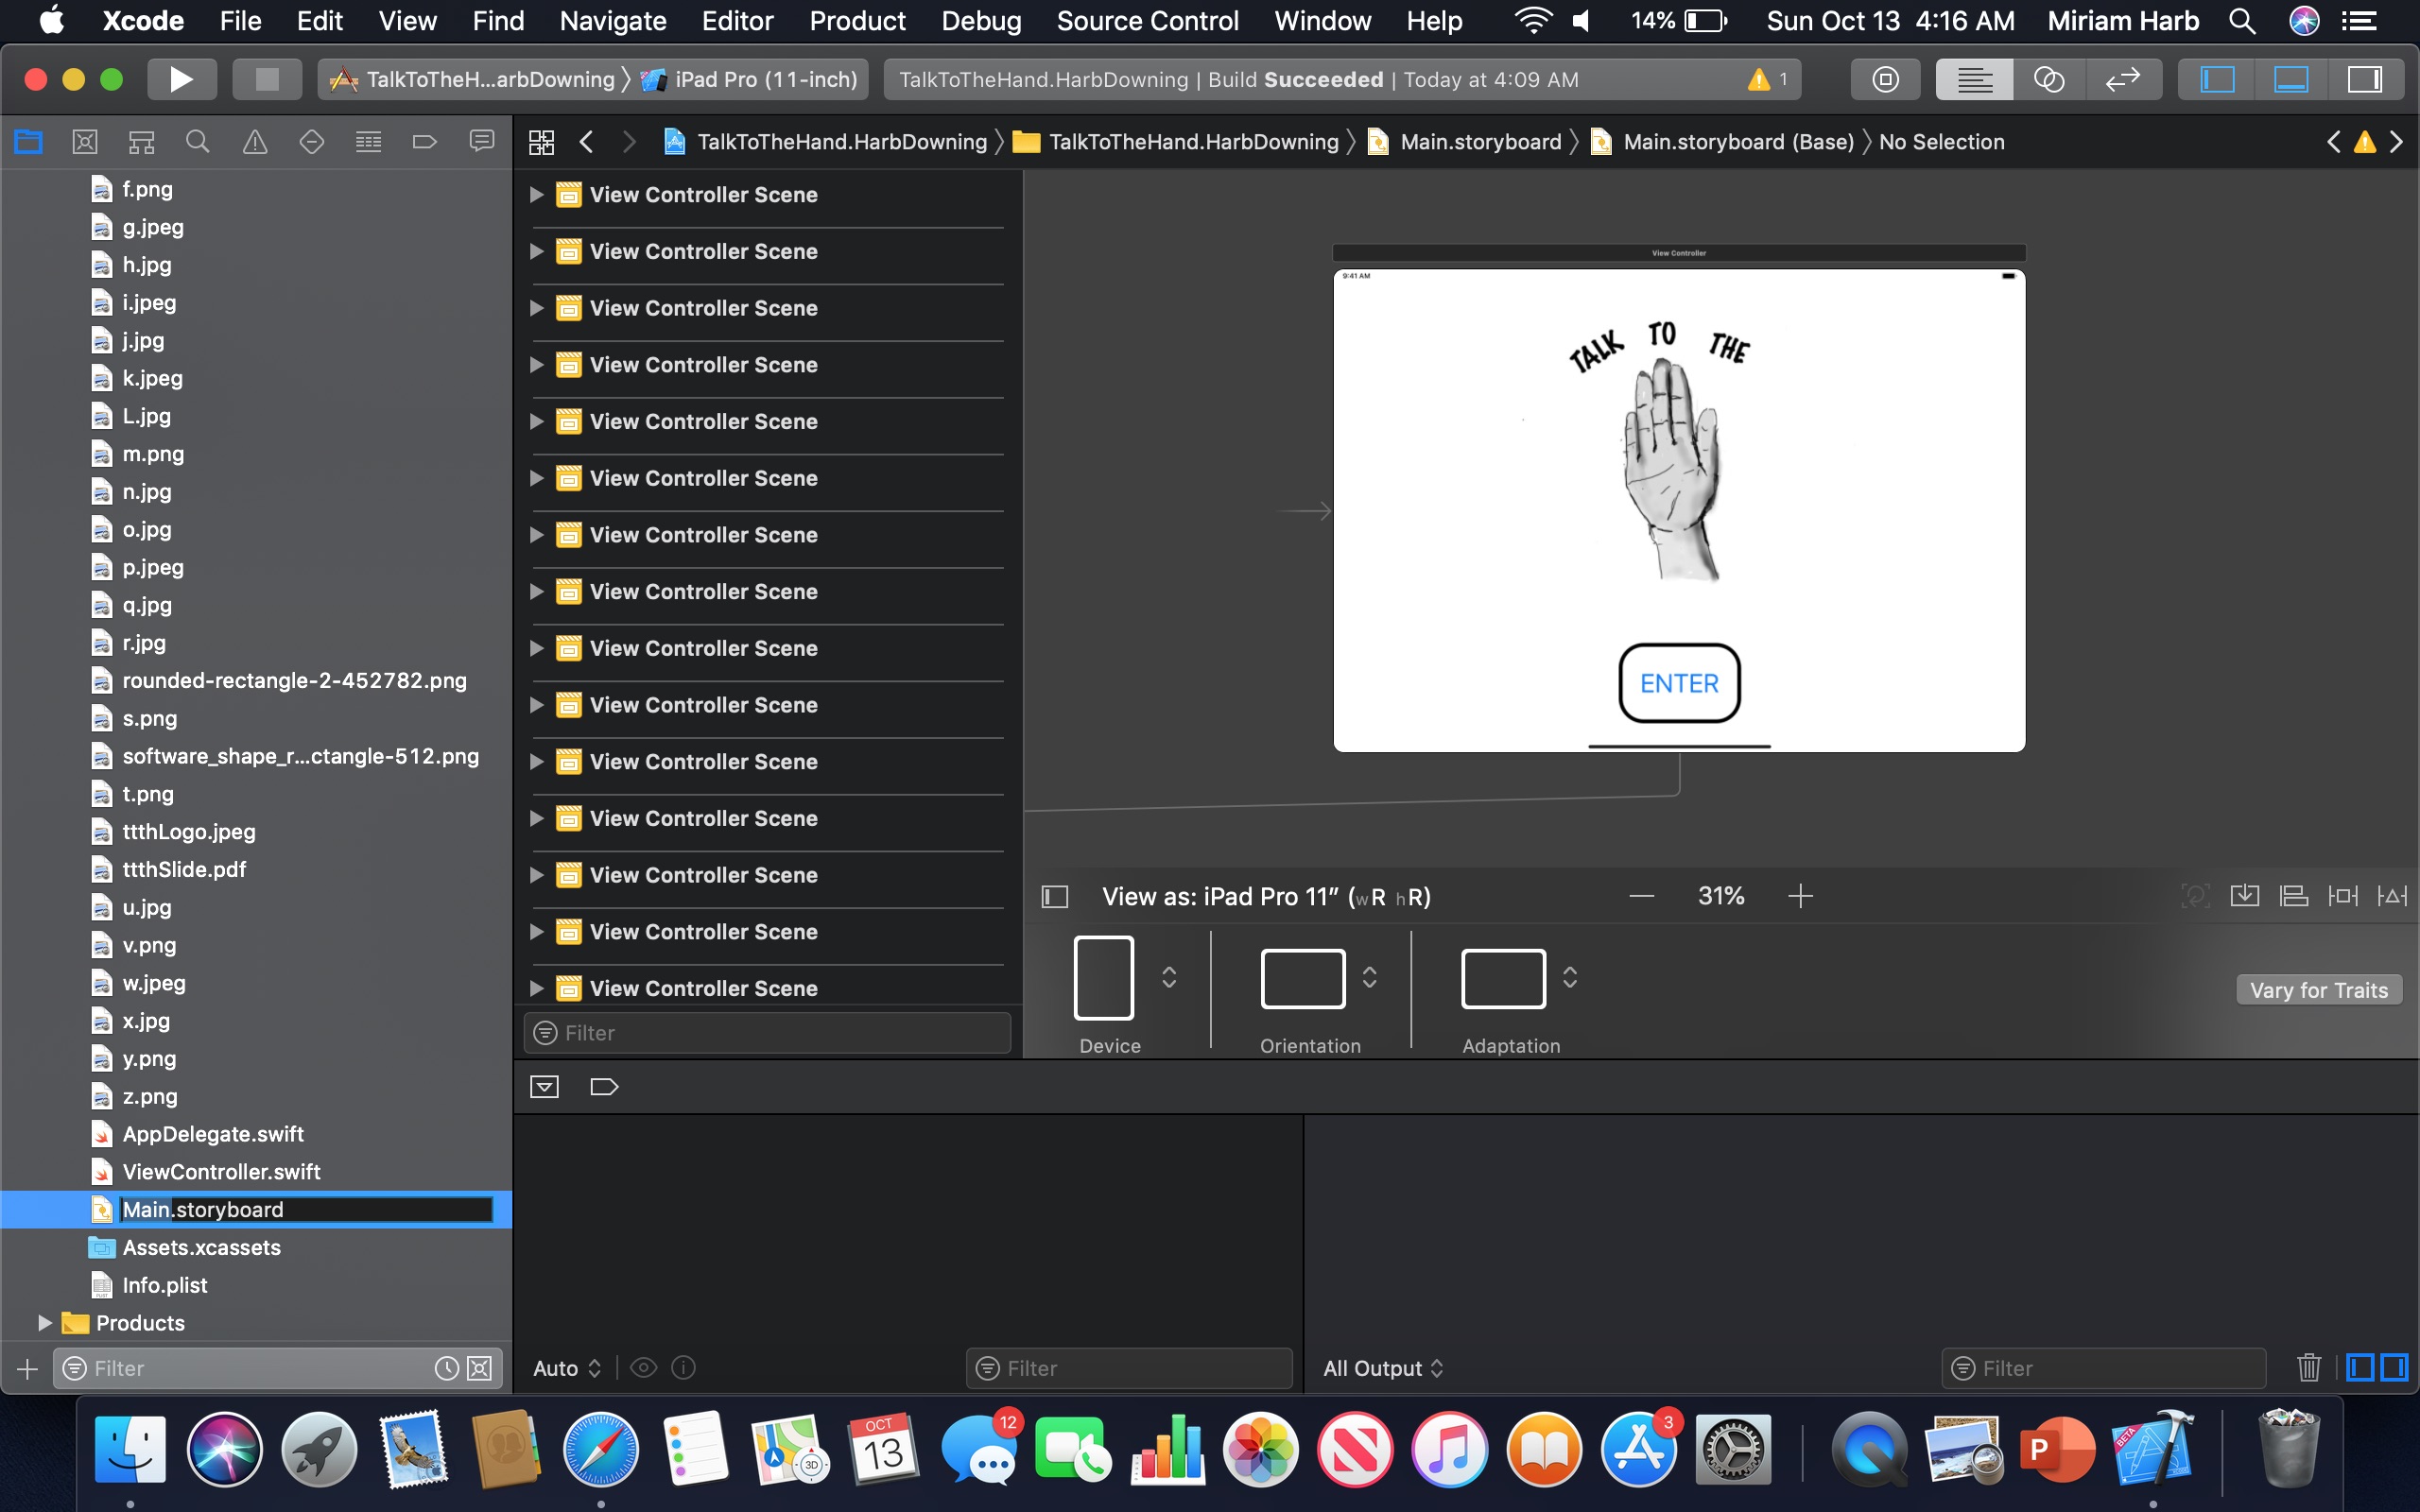The image size is (2420, 1512).
Task: Open the Library button in toolbar
Action: click(x=1885, y=79)
